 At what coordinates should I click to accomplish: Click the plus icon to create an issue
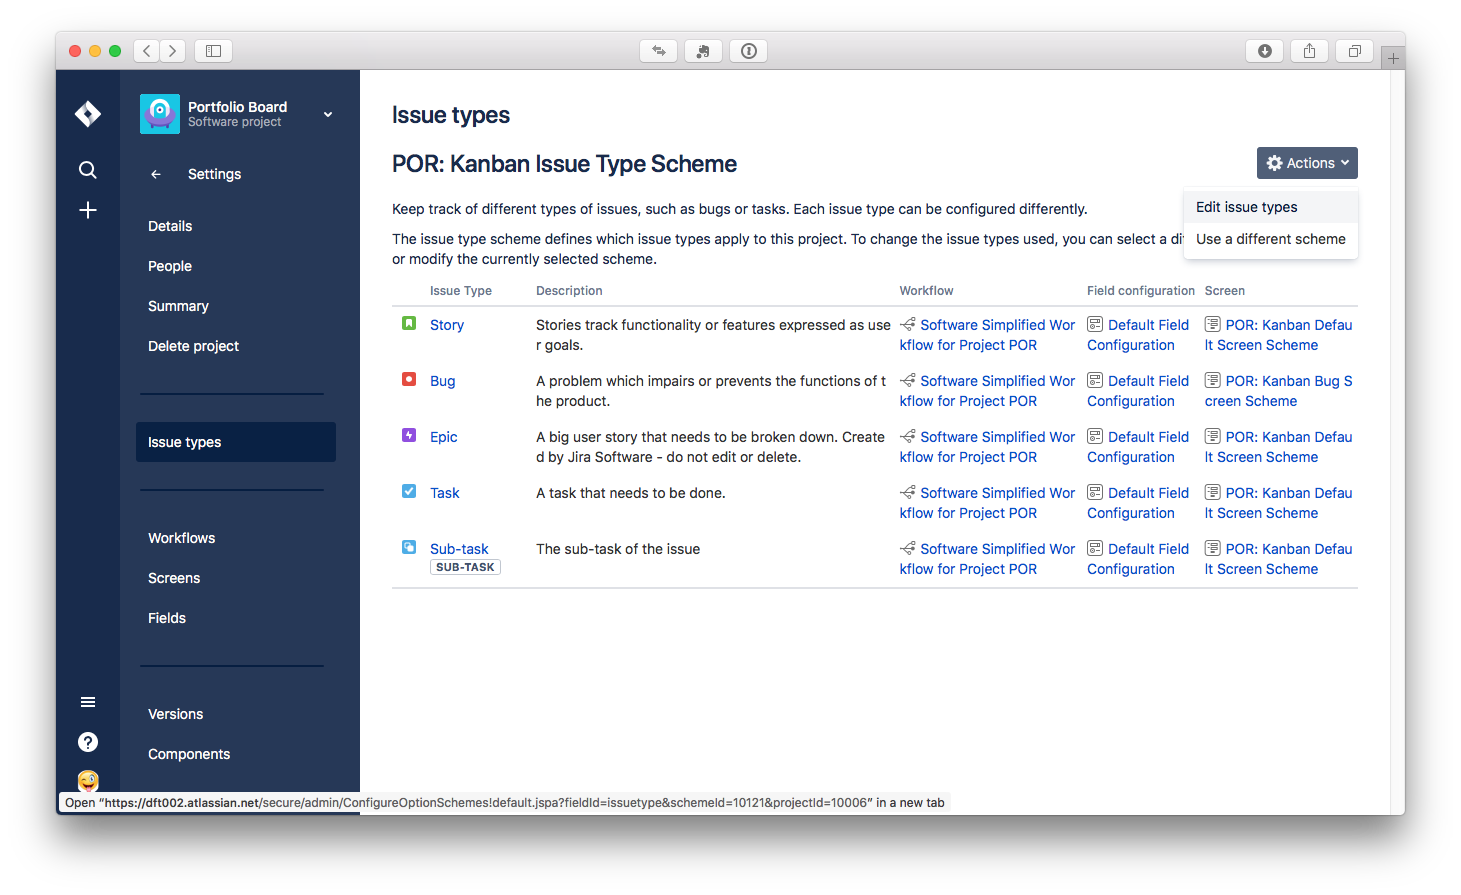(87, 210)
